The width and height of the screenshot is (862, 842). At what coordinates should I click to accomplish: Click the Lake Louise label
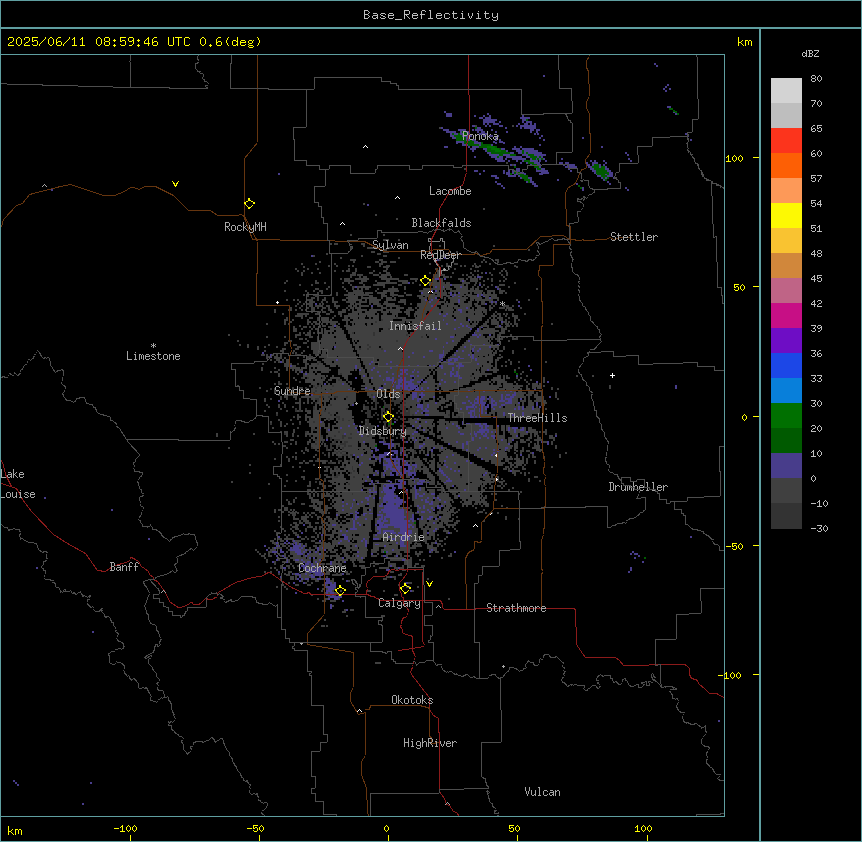click(x=18, y=484)
